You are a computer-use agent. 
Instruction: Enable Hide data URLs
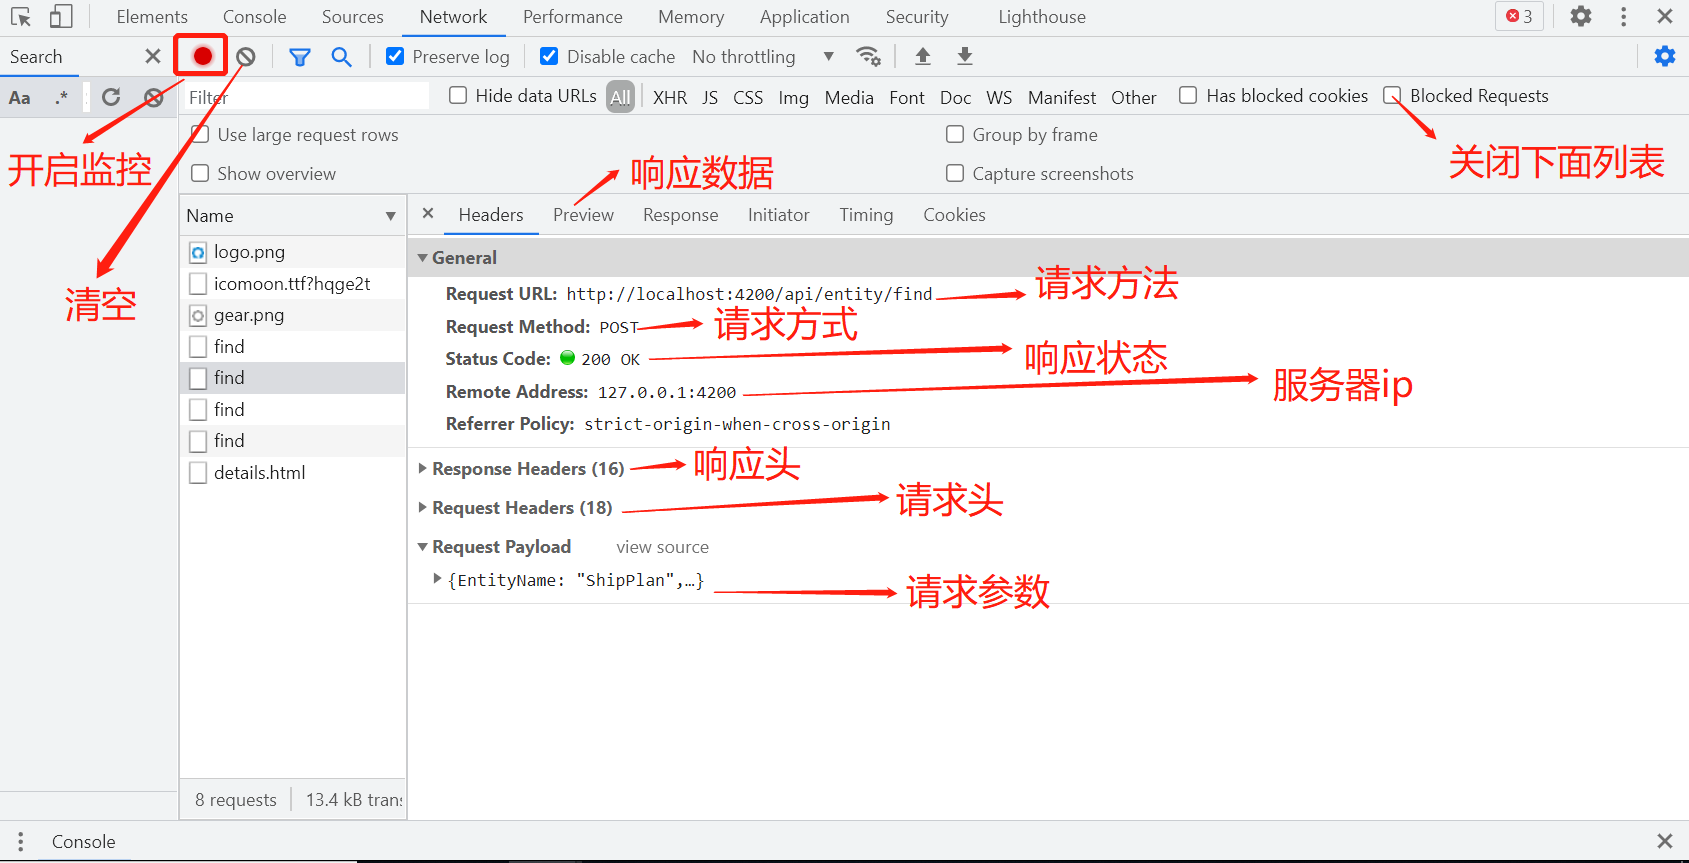pyautogui.click(x=458, y=95)
